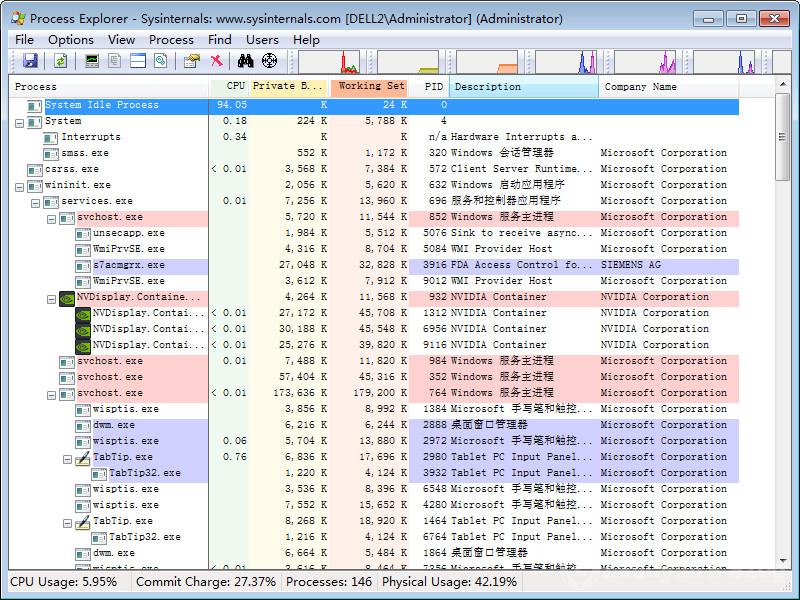Open the File menu
The width and height of the screenshot is (800, 600).
pos(24,40)
